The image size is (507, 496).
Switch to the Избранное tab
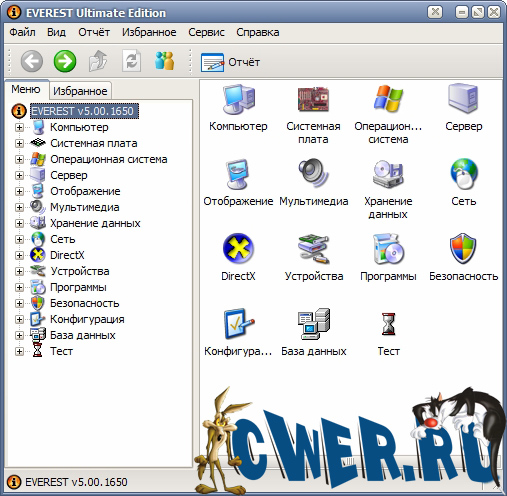click(80, 91)
